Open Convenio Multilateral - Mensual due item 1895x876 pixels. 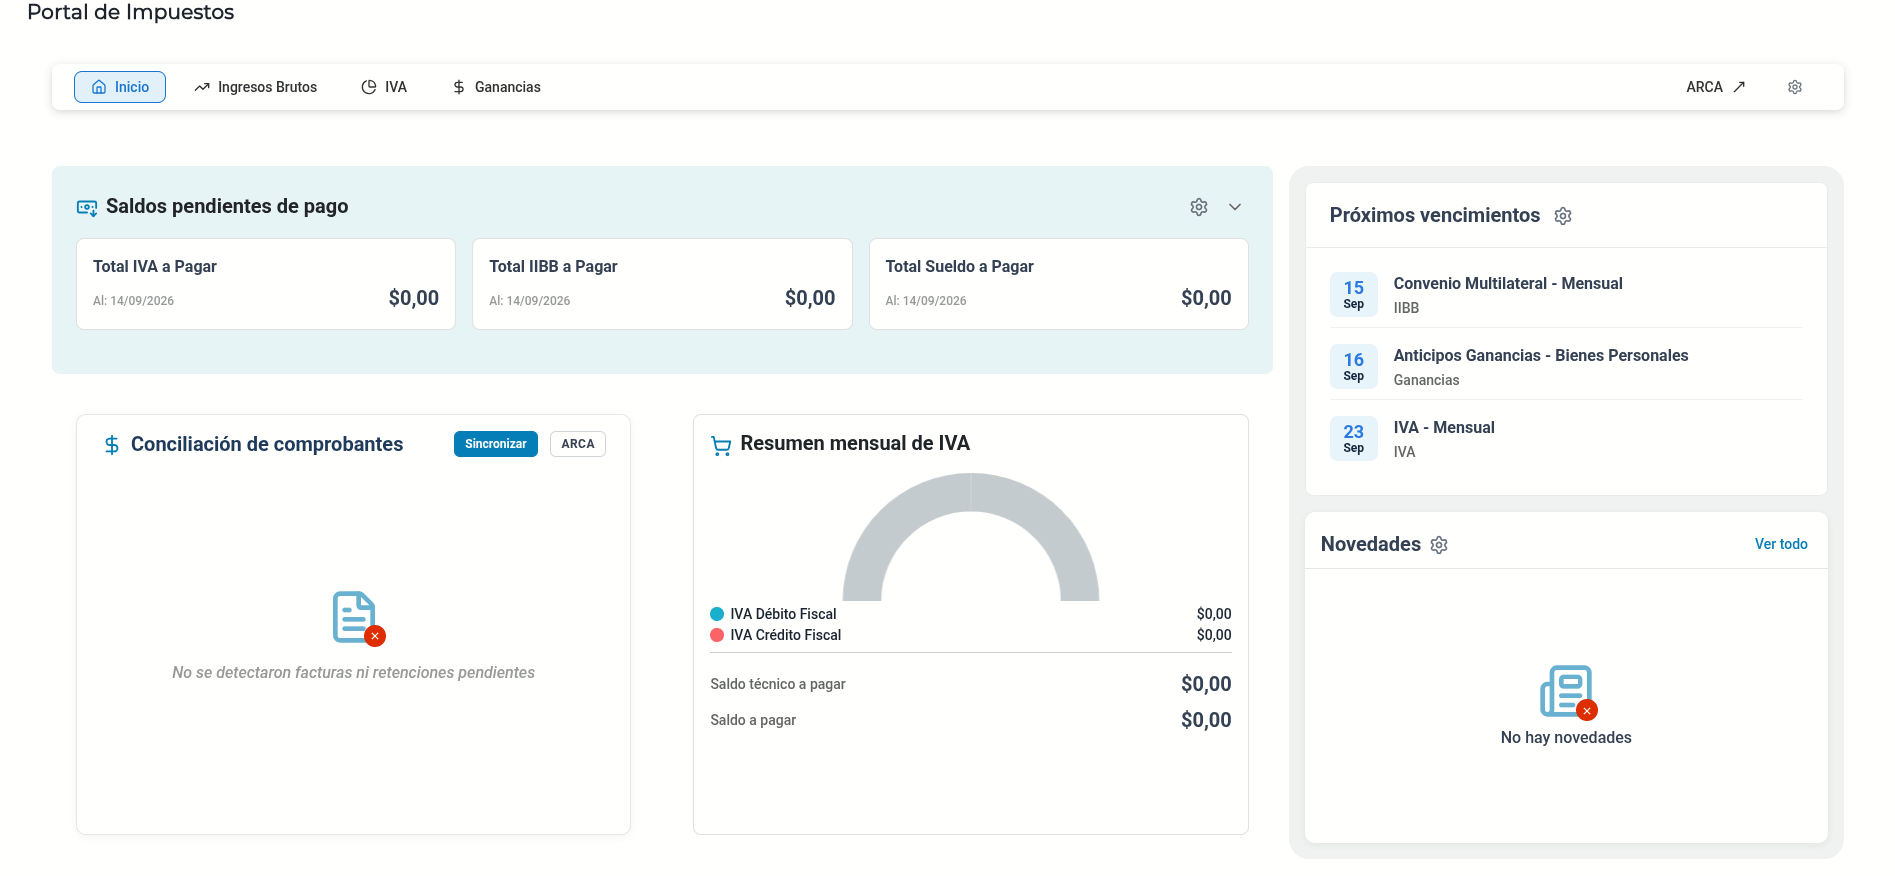coord(1566,295)
